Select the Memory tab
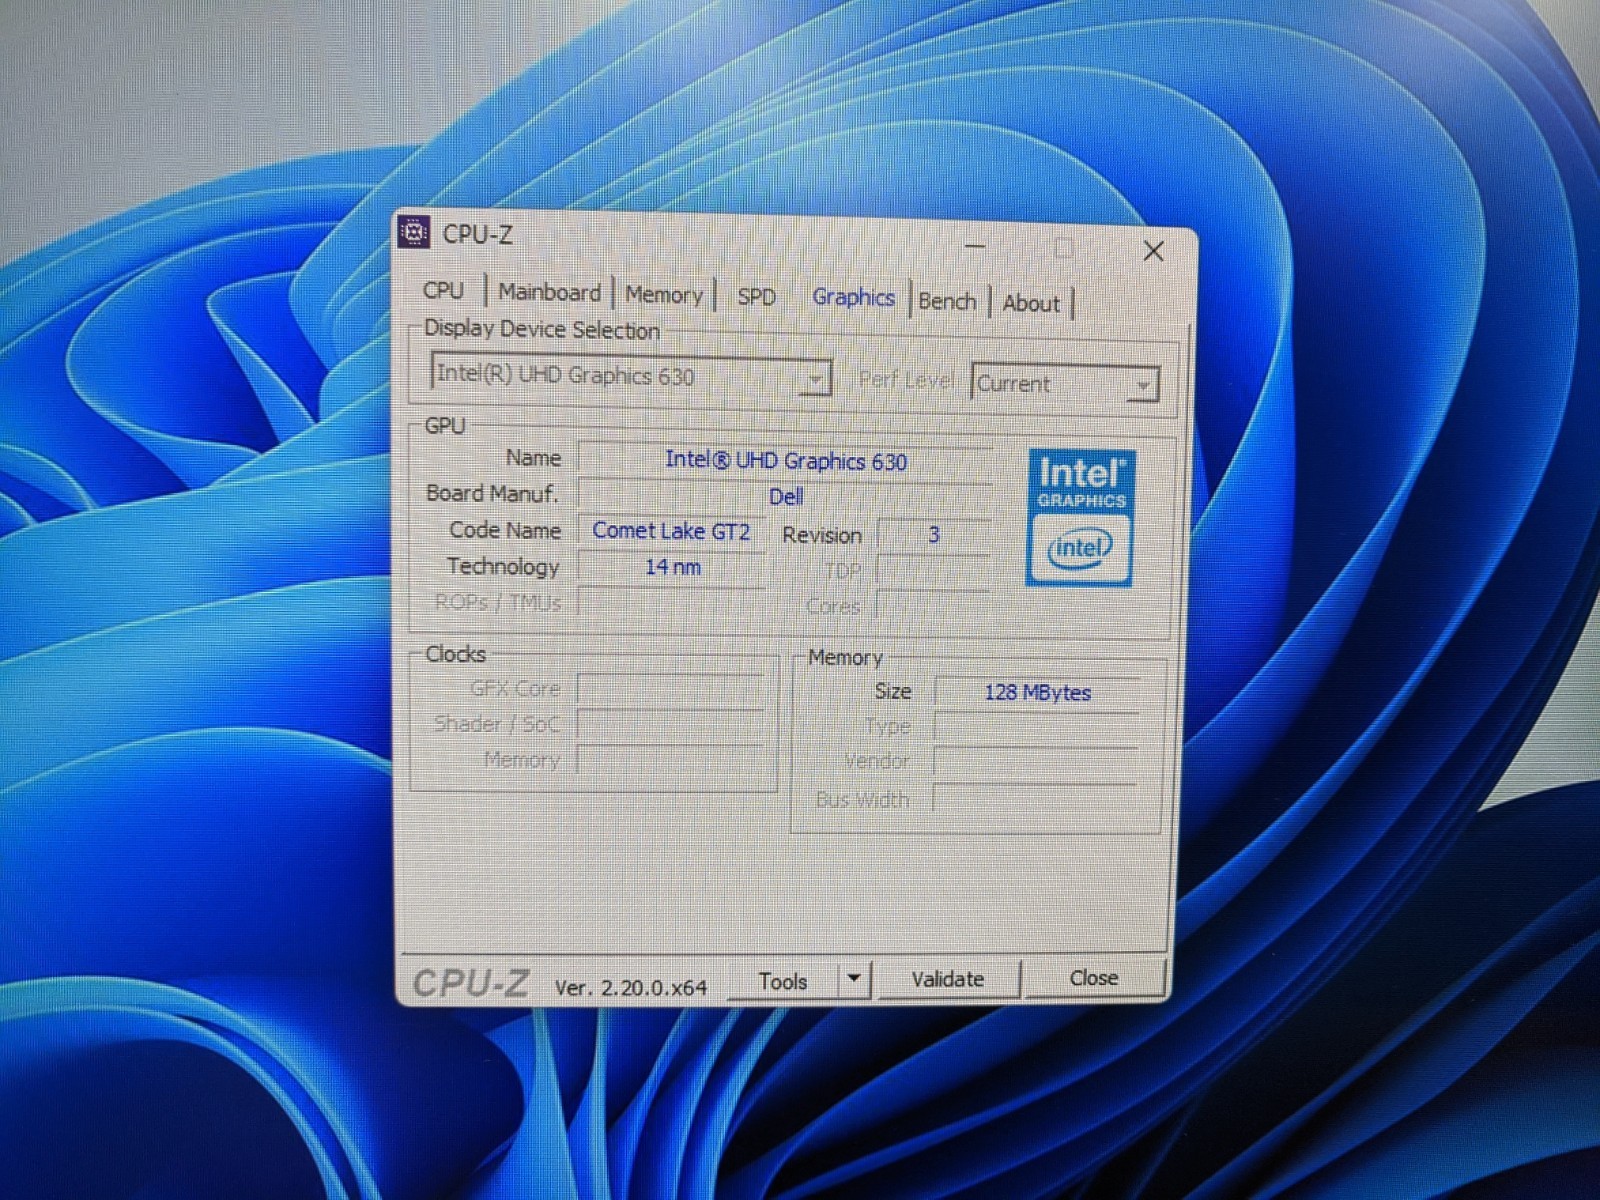1600x1200 pixels. pyautogui.click(x=664, y=295)
